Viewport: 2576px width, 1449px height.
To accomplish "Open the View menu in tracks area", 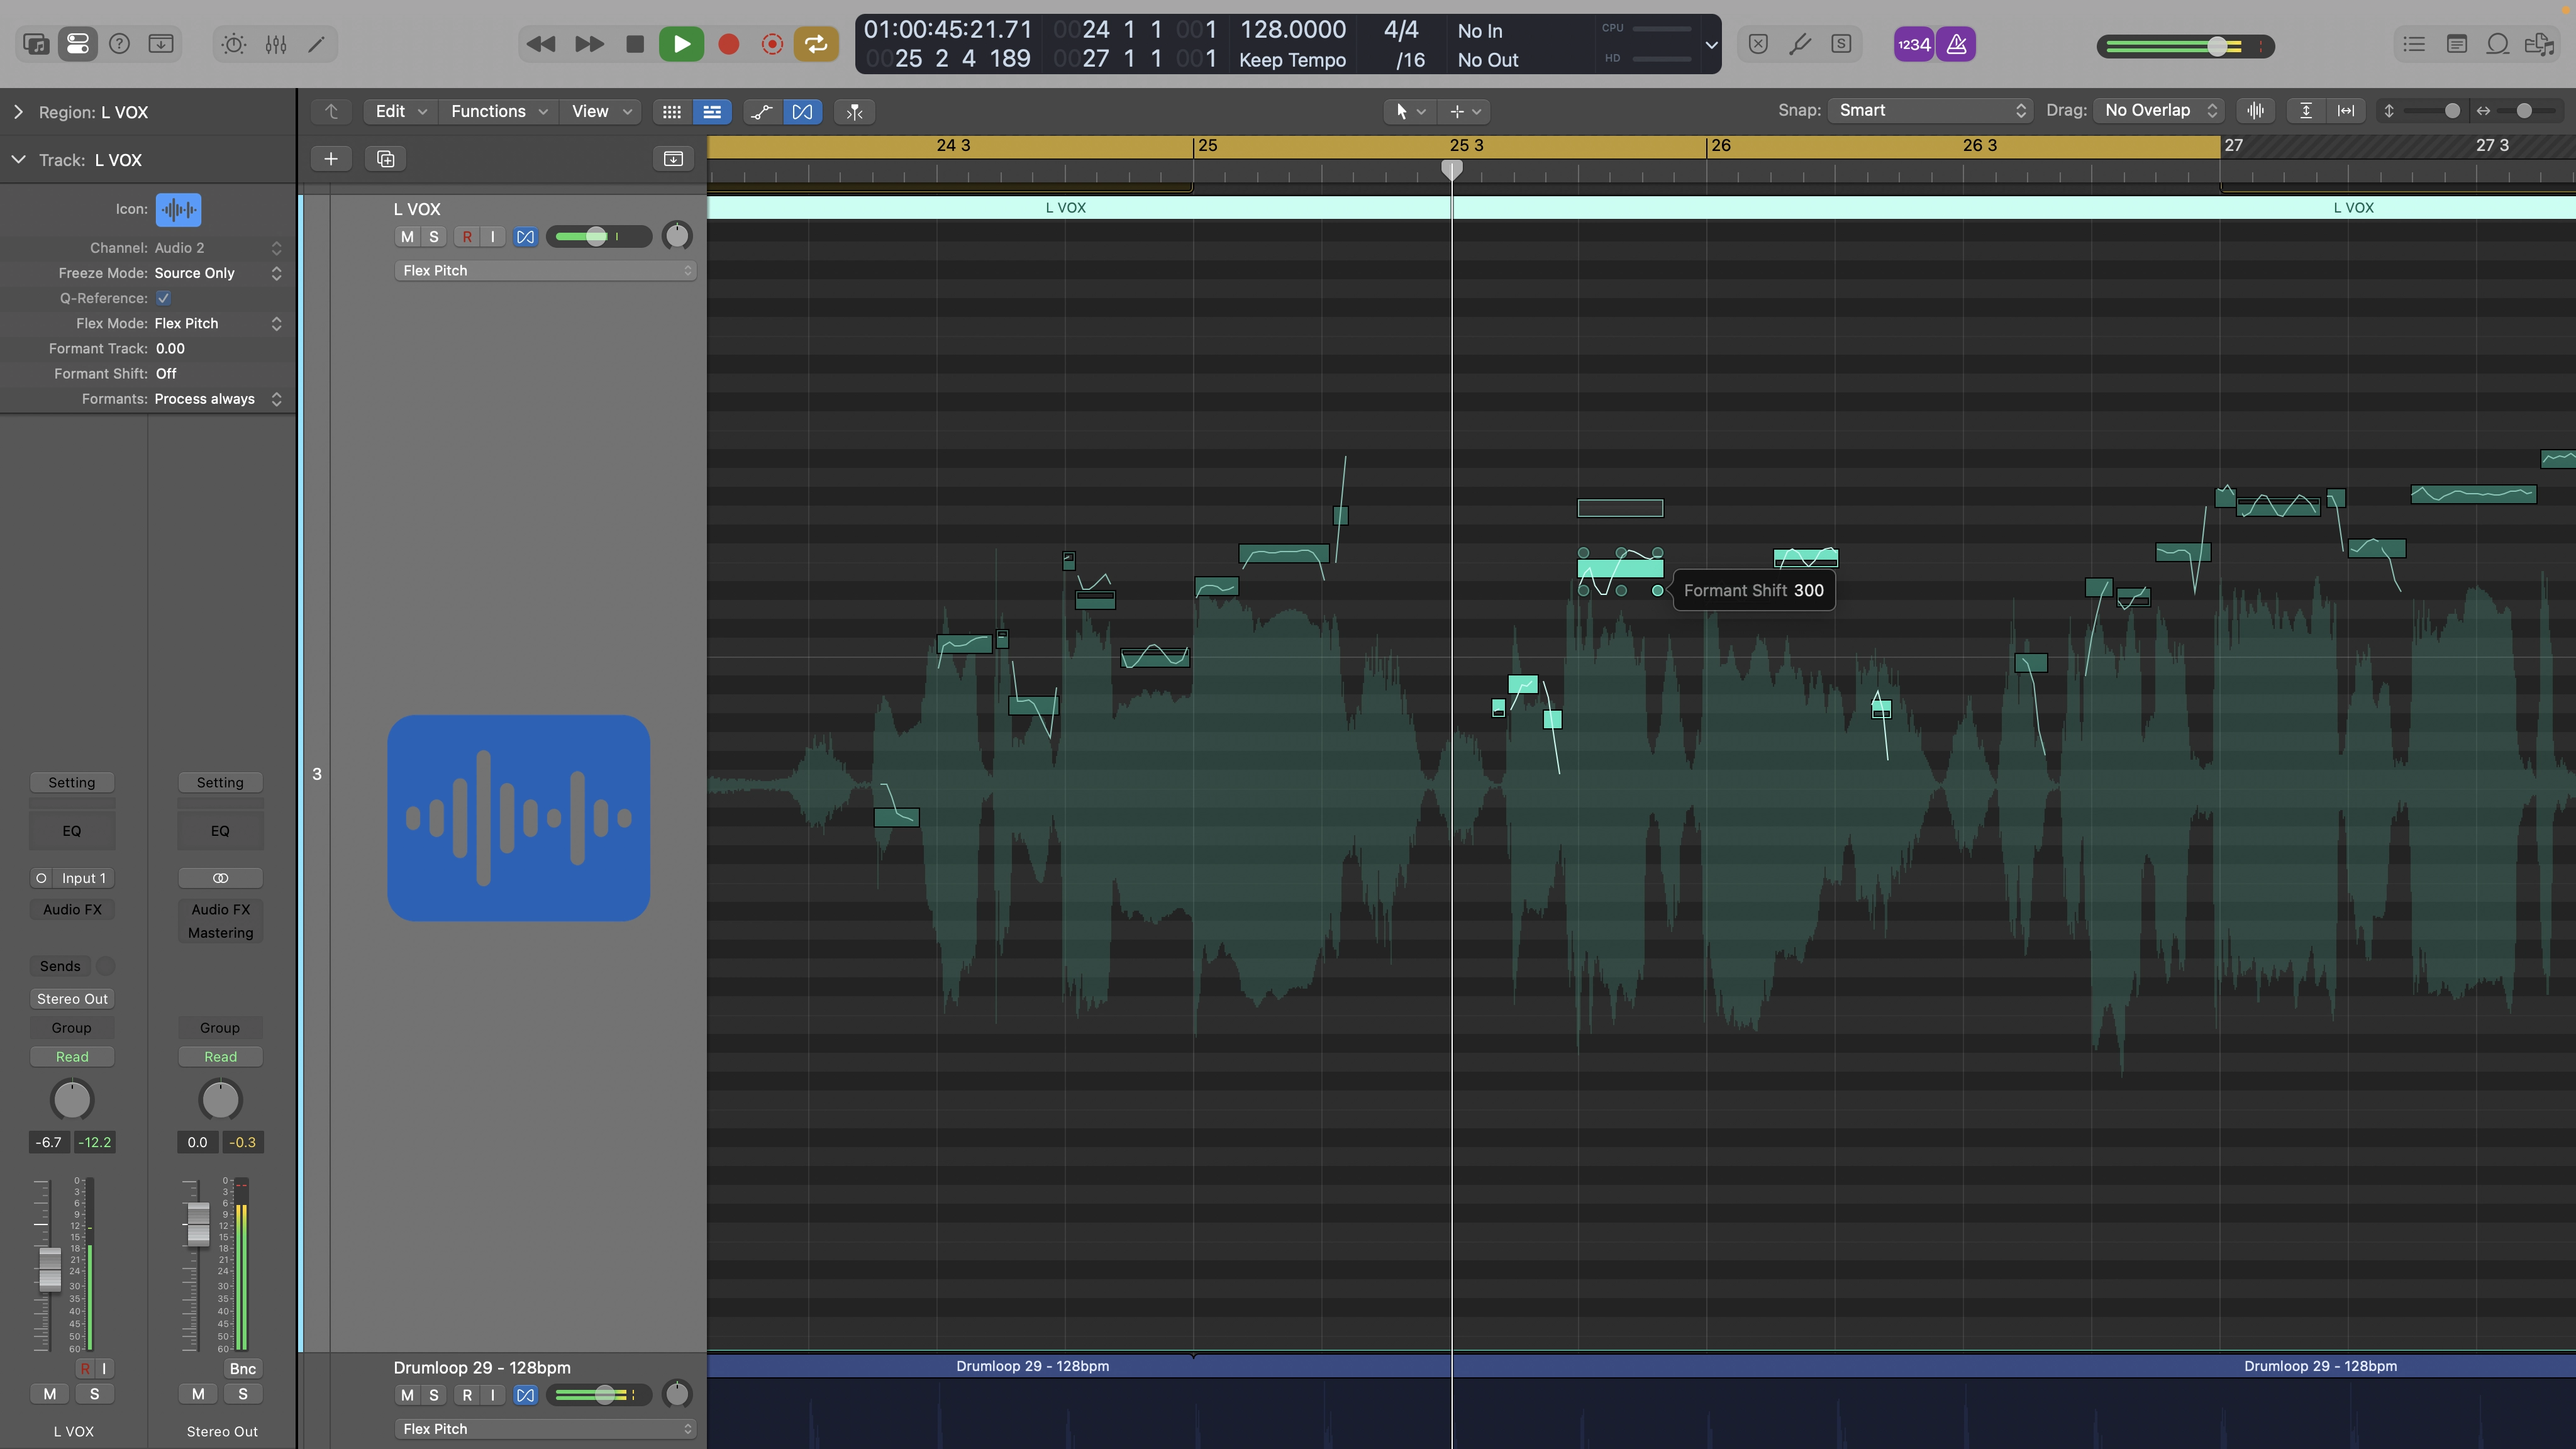I will click(601, 111).
